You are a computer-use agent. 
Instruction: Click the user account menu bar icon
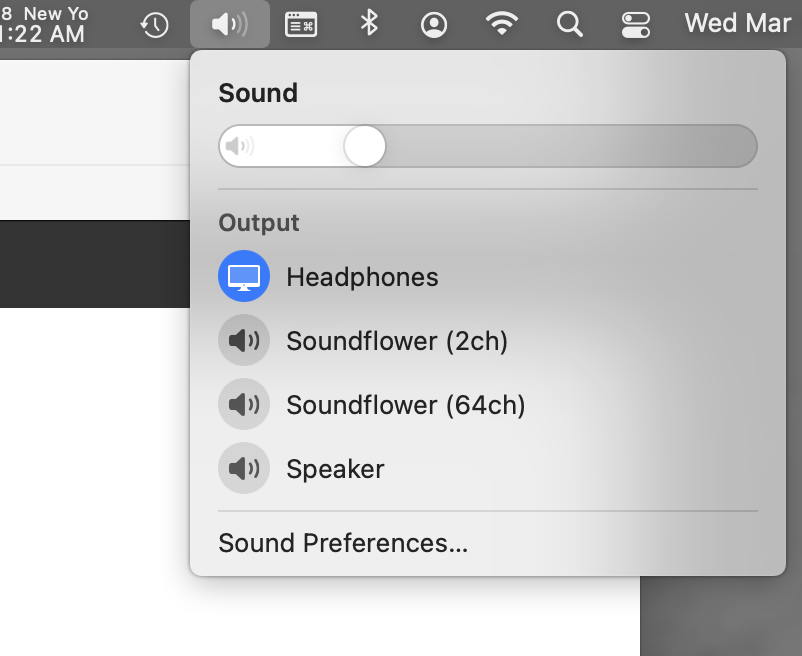point(434,24)
